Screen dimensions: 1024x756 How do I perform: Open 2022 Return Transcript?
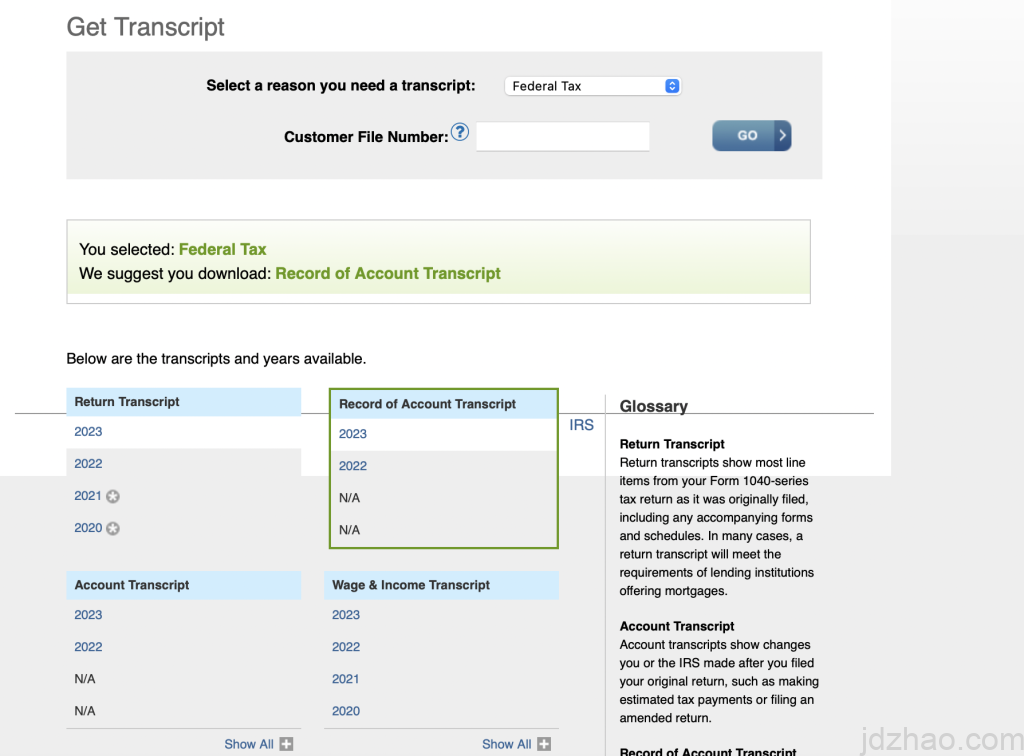(88, 464)
